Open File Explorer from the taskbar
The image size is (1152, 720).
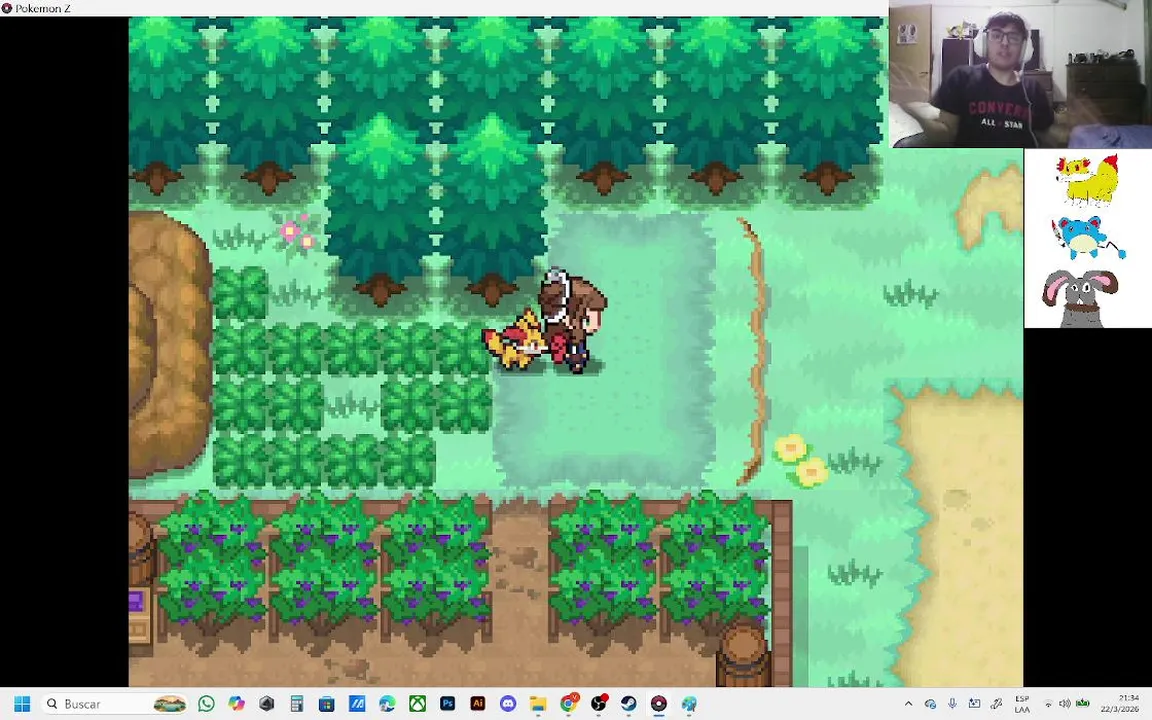coord(538,704)
